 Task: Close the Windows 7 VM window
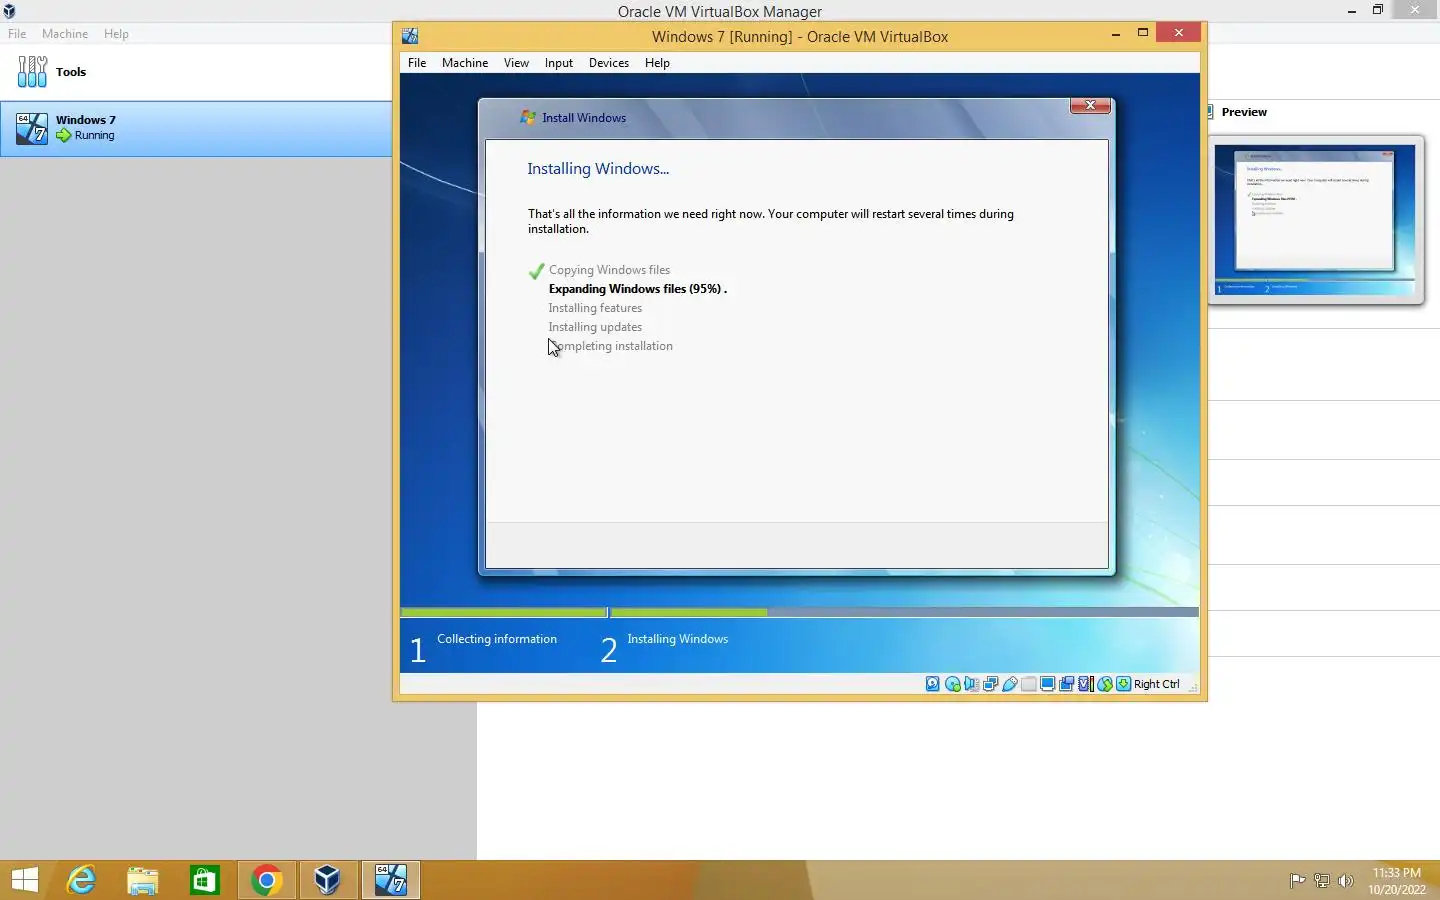pos(1179,33)
